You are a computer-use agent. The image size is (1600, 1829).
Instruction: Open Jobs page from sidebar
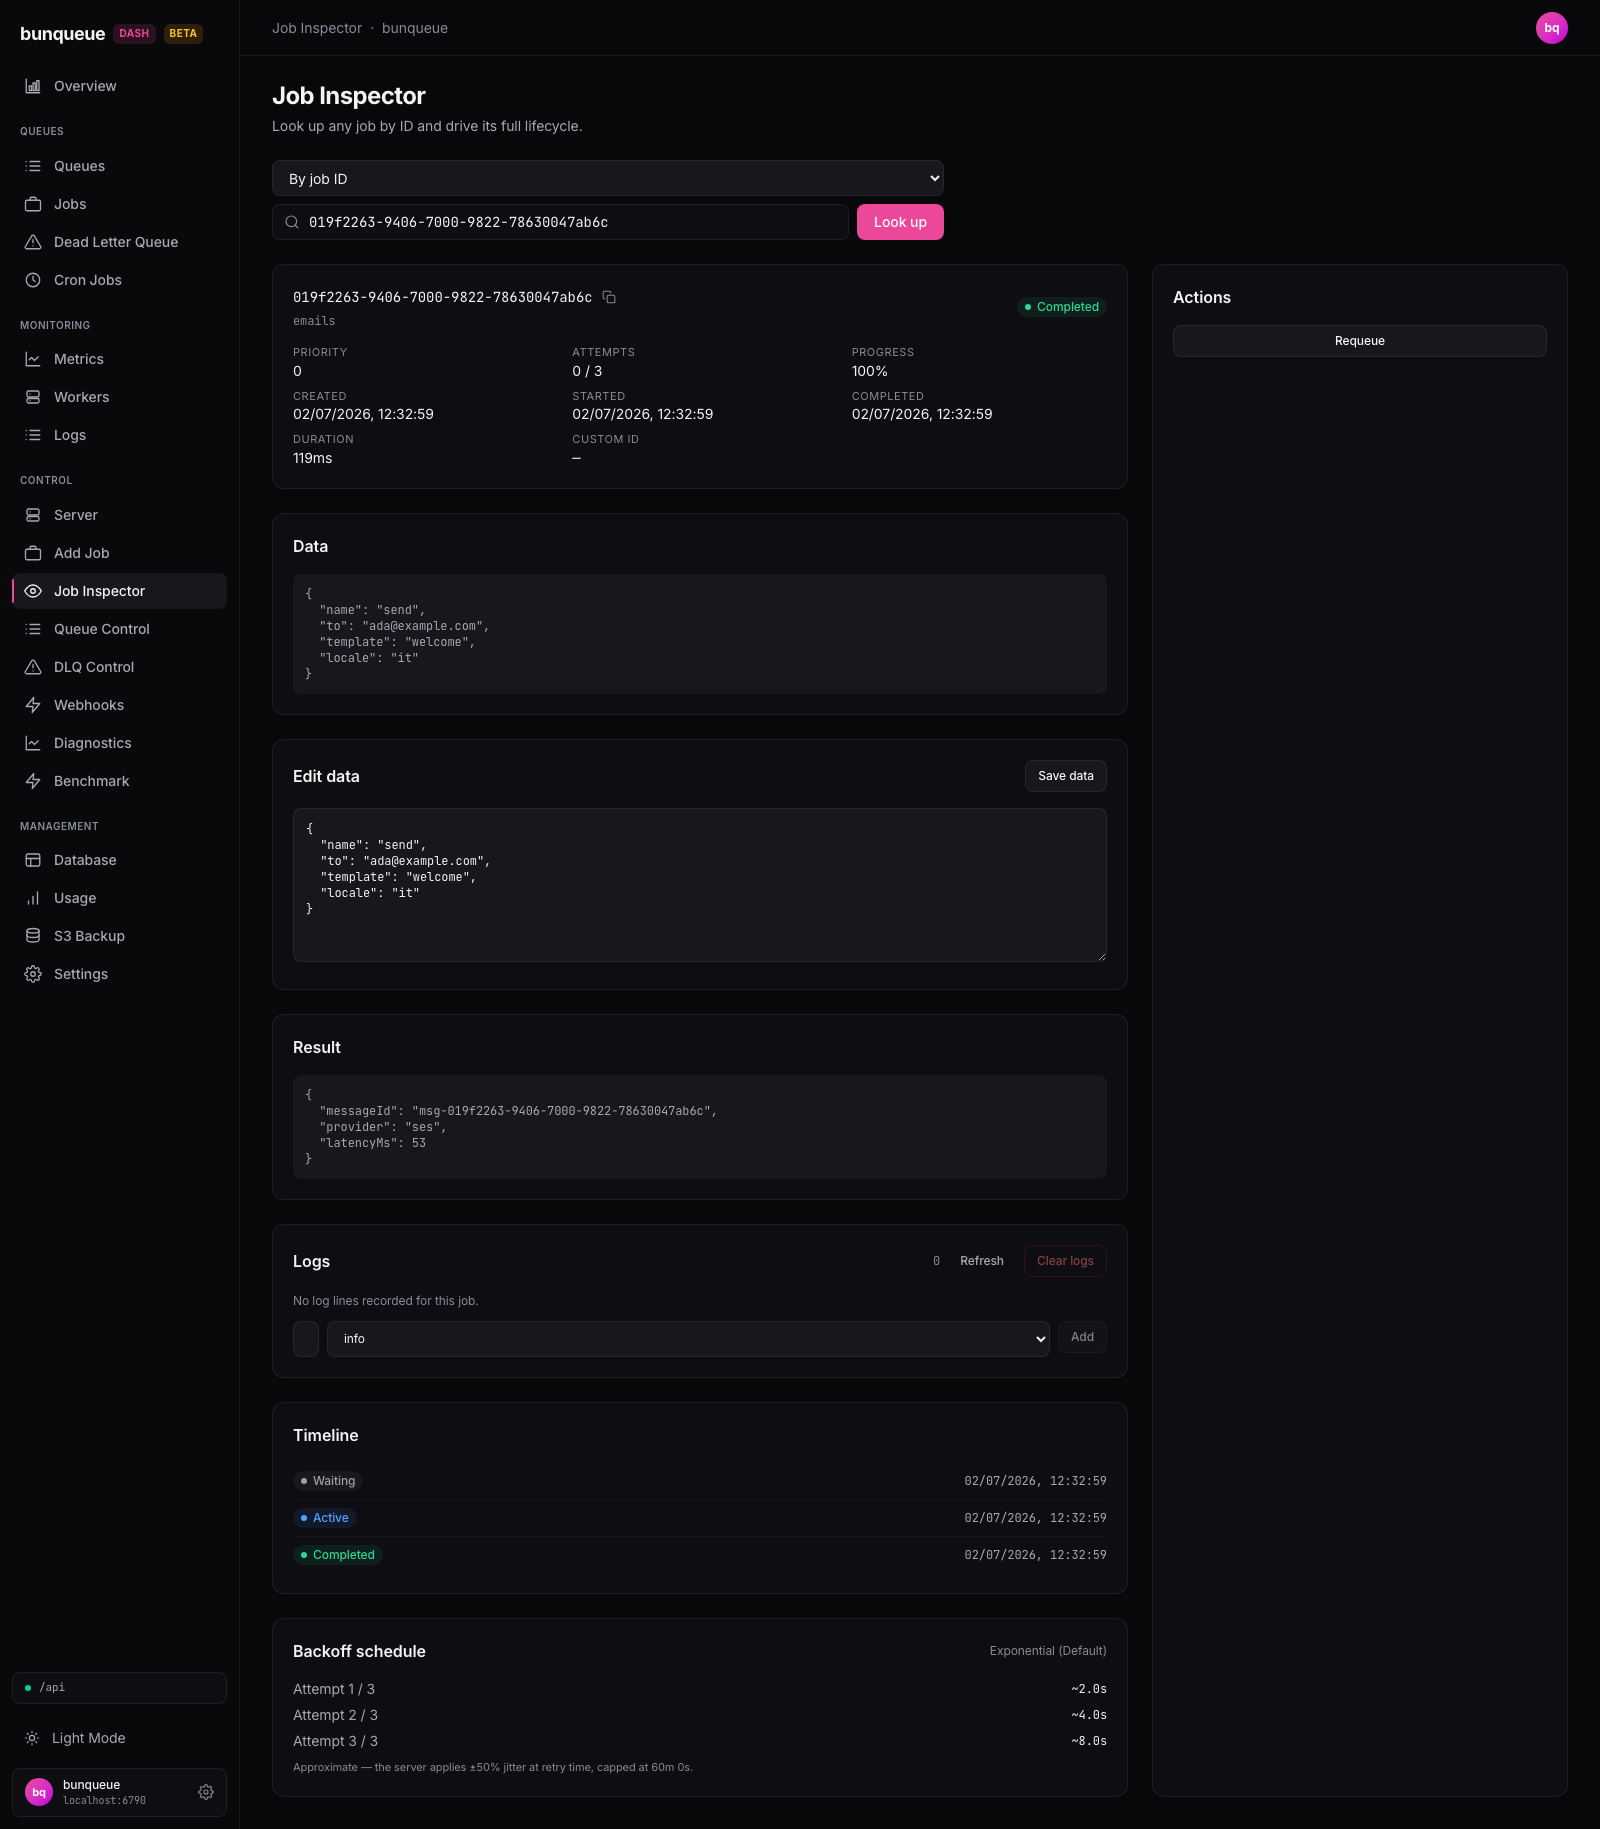119,204
